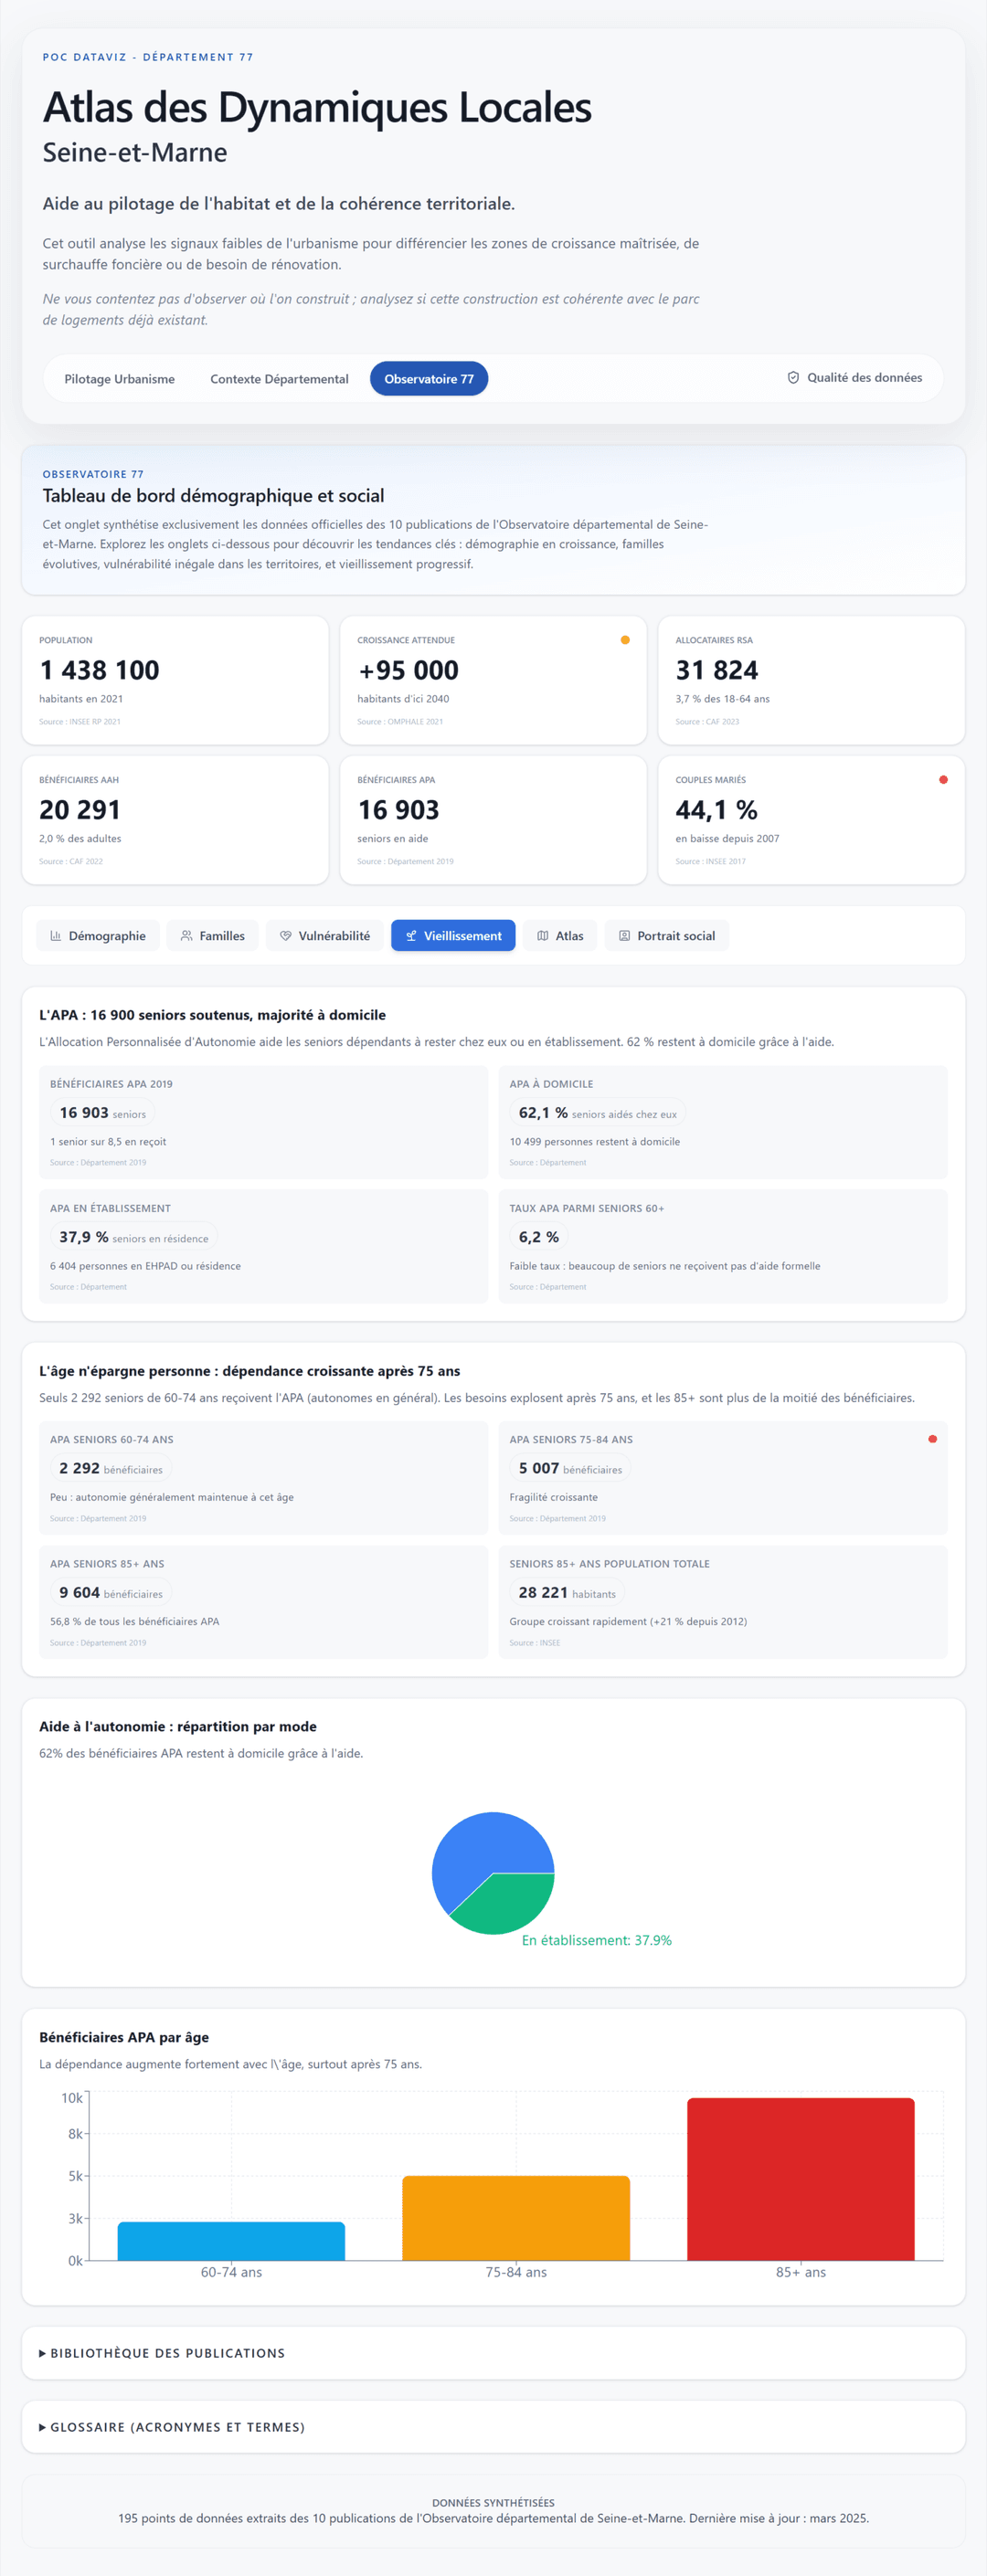Image resolution: width=987 pixels, height=2576 pixels.
Task: Click the map icon on Atlas tab
Action: coord(543,936)
